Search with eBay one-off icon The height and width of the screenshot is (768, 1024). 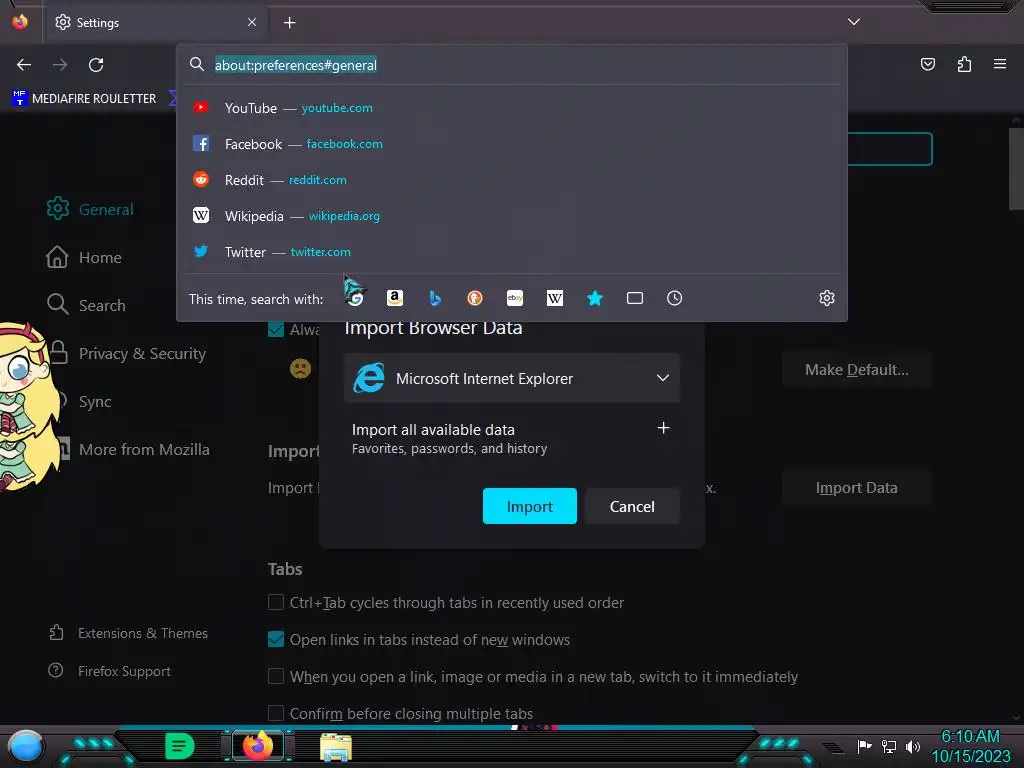tap(515, 298)
